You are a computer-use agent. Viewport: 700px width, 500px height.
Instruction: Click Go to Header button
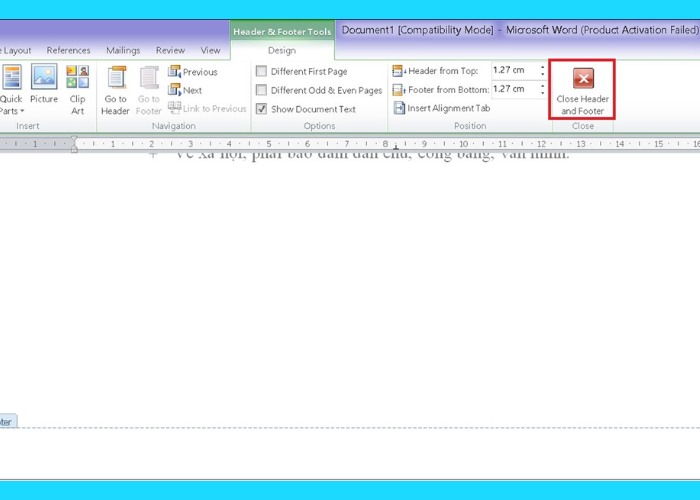click(x=115, y=91)
